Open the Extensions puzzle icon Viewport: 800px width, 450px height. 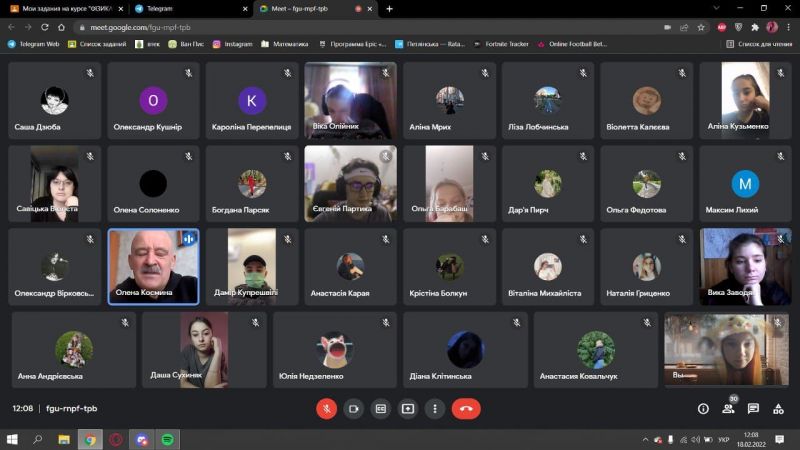755,28
